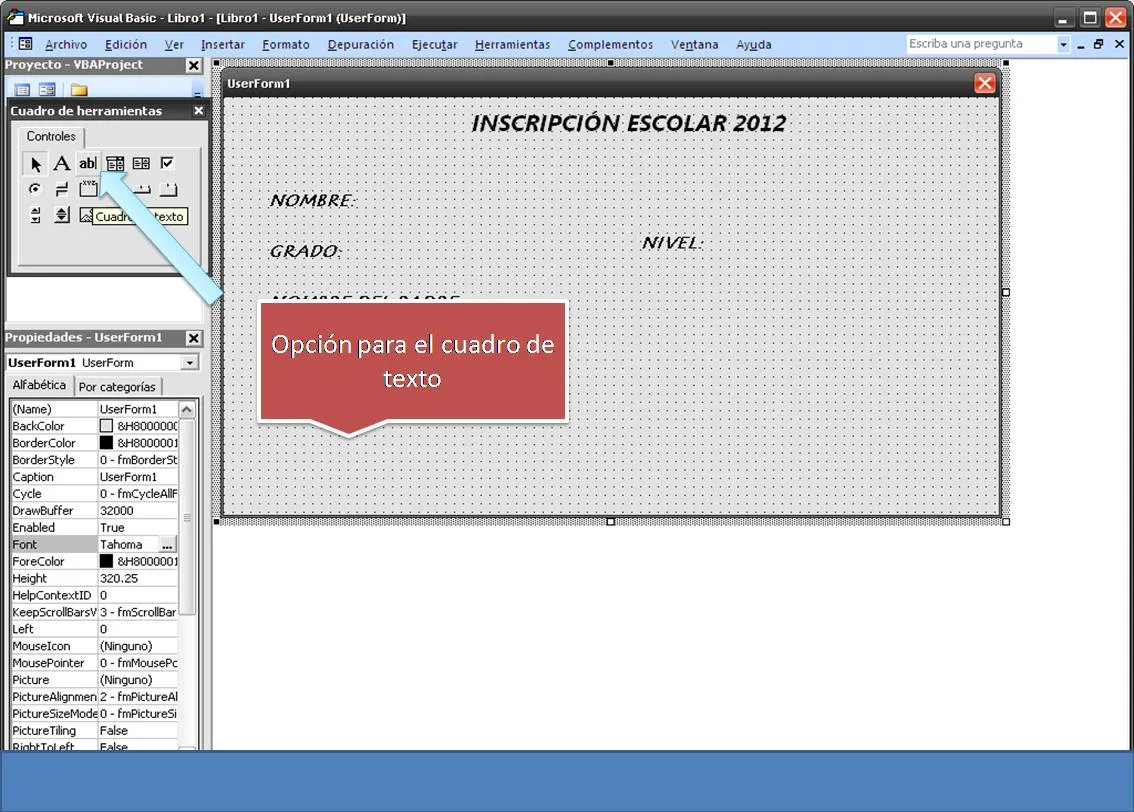Screen dimensions: 1134x812
Task: Close UserForm1 with red X button
Action: click(x=984, y=83)
